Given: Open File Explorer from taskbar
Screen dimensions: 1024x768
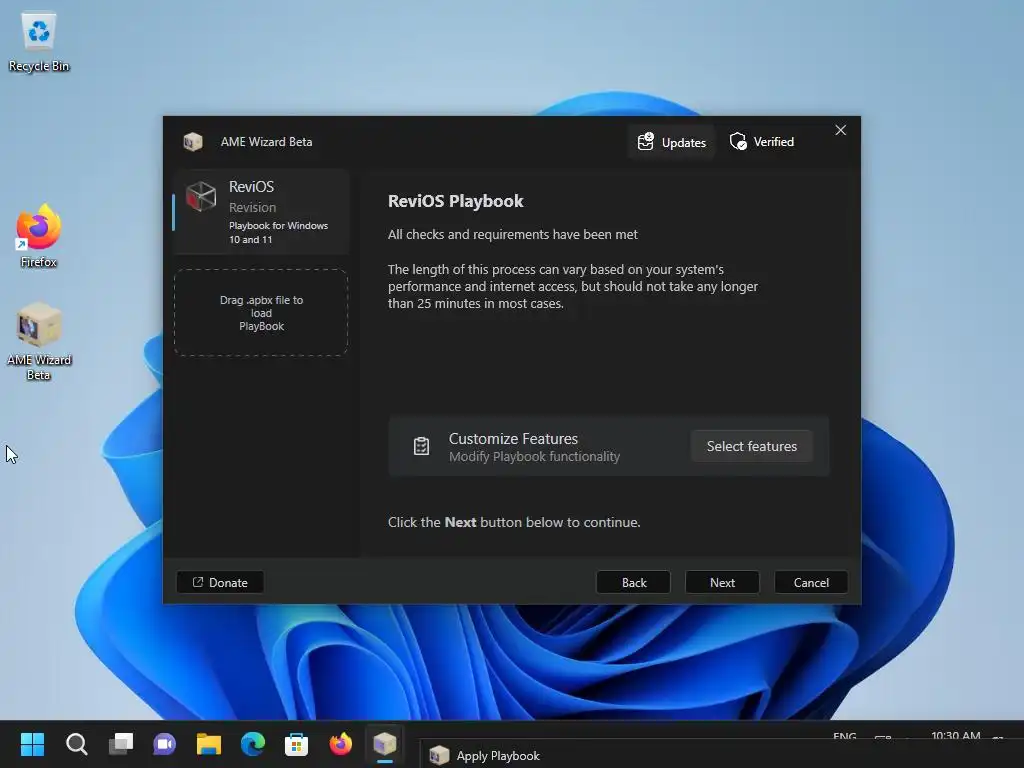Looking at the screenshot, I should click(209, 744).
